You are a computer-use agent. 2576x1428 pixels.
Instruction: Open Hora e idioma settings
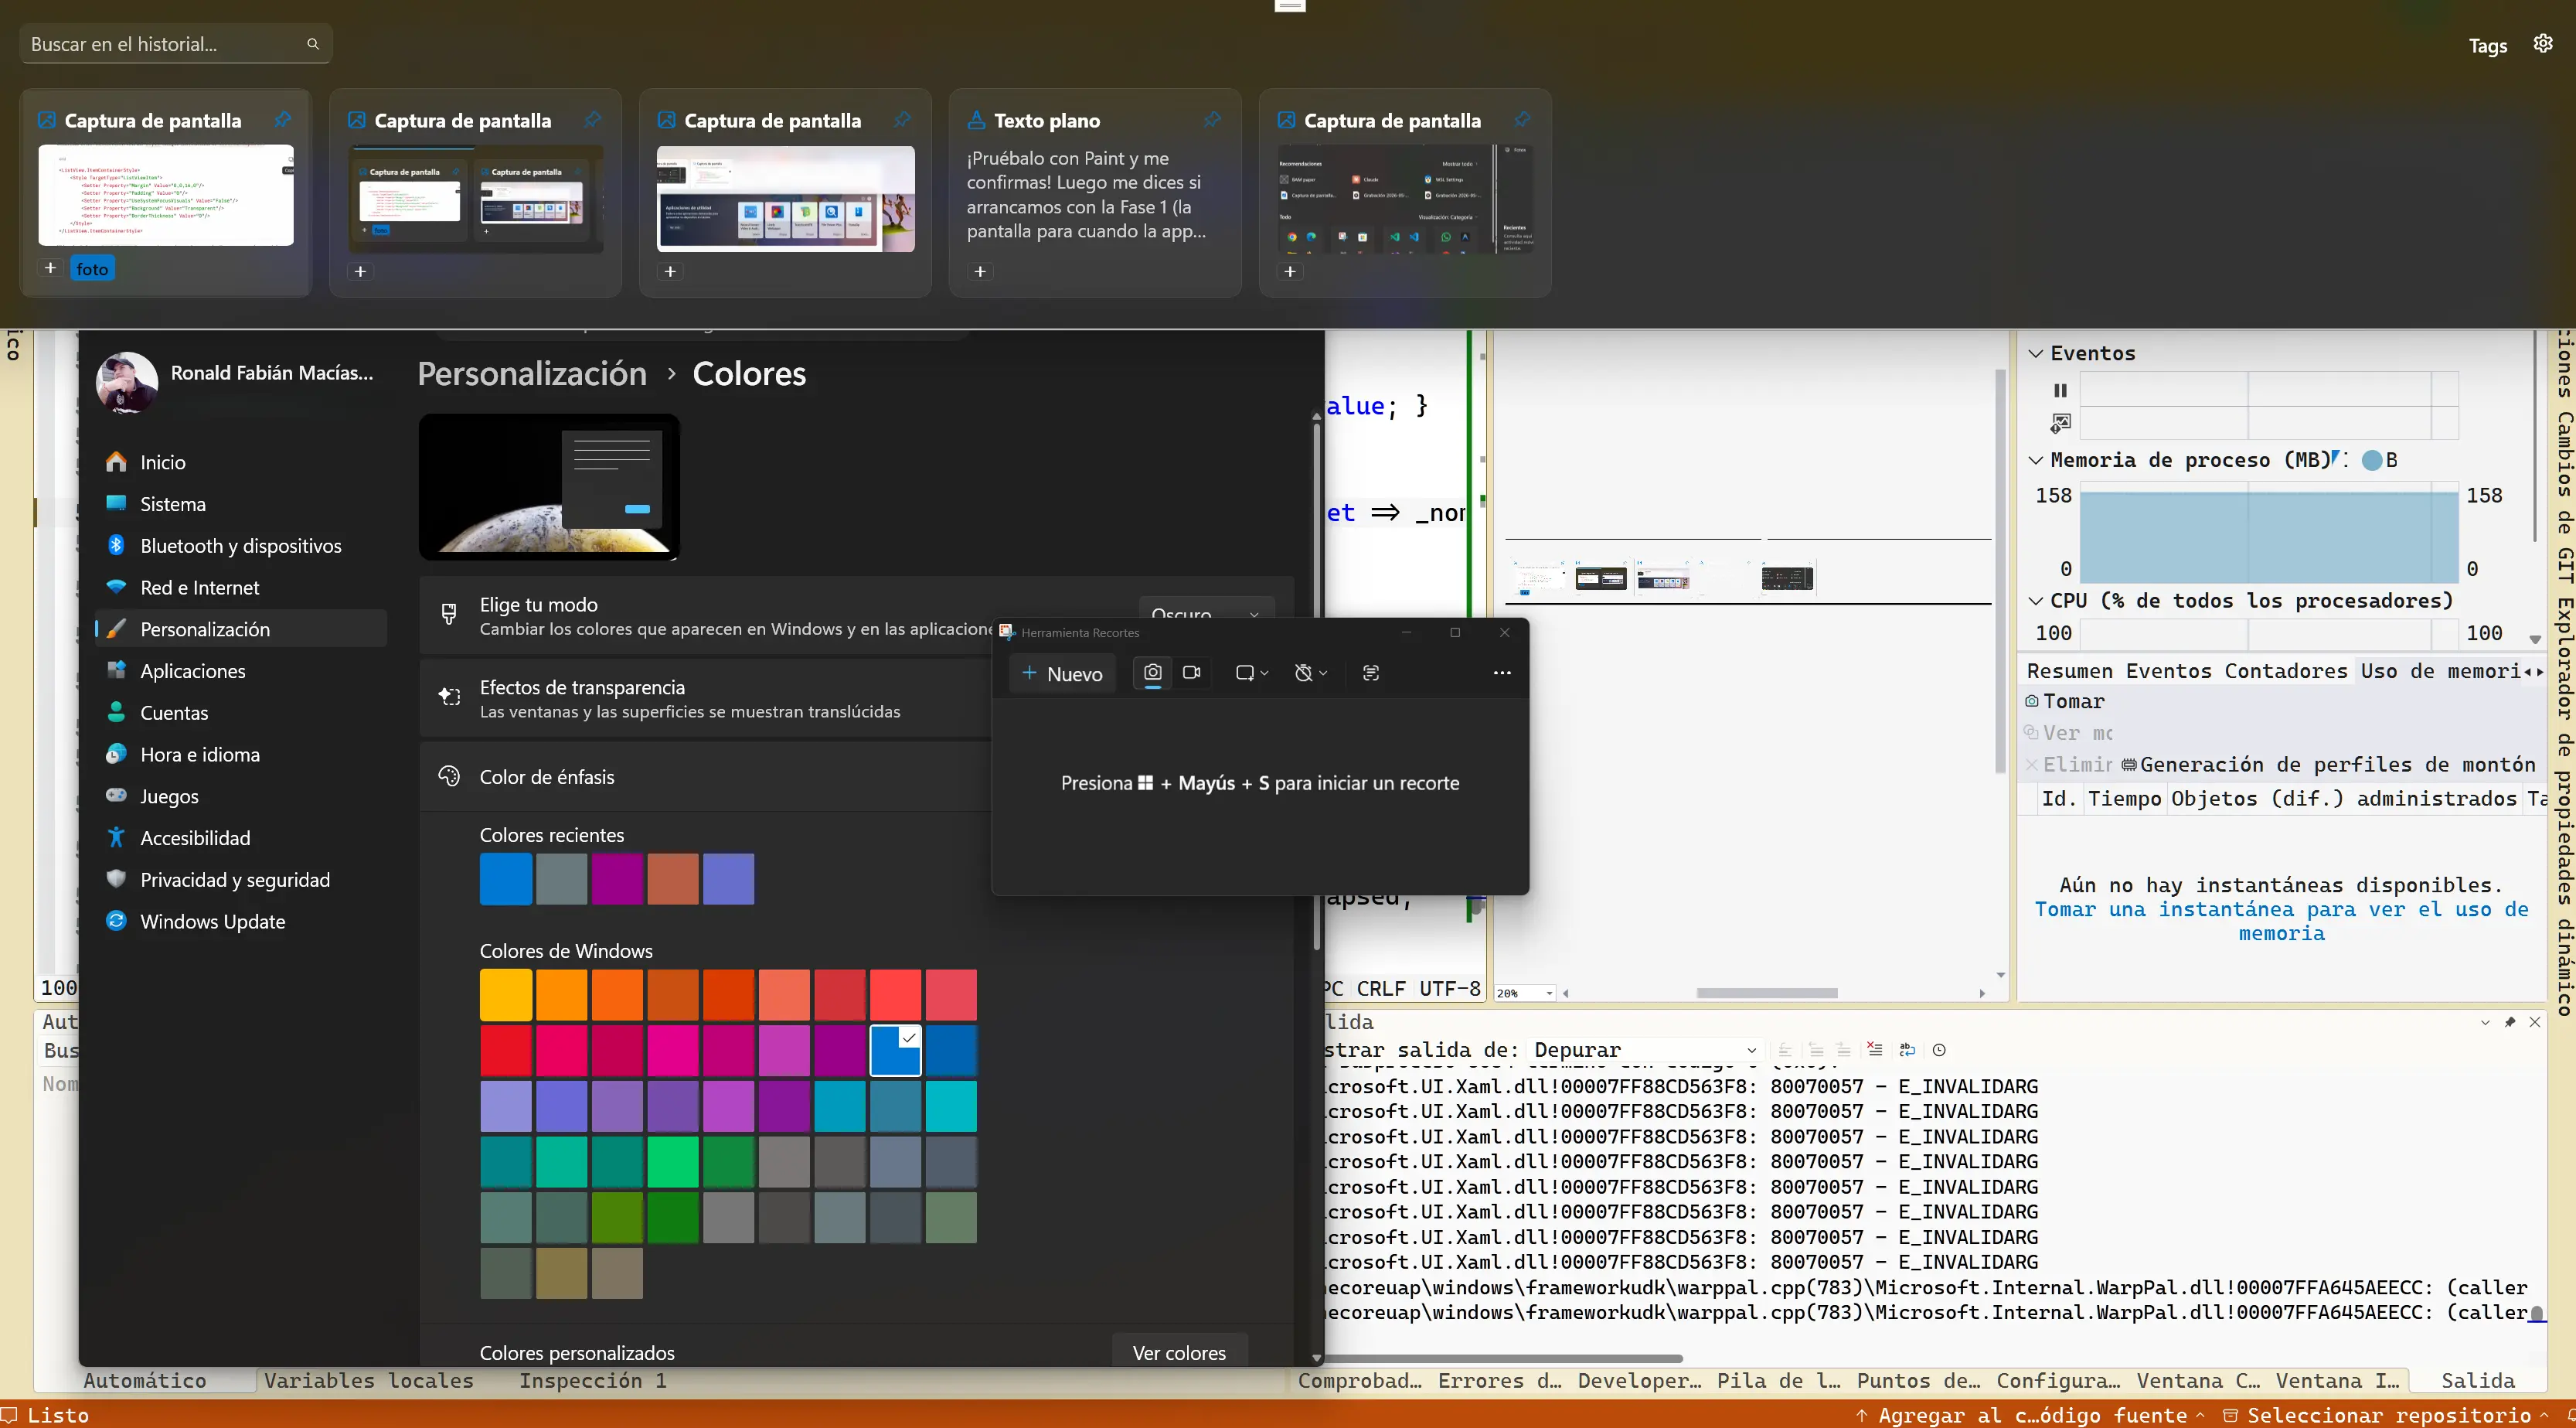point(240,755)
